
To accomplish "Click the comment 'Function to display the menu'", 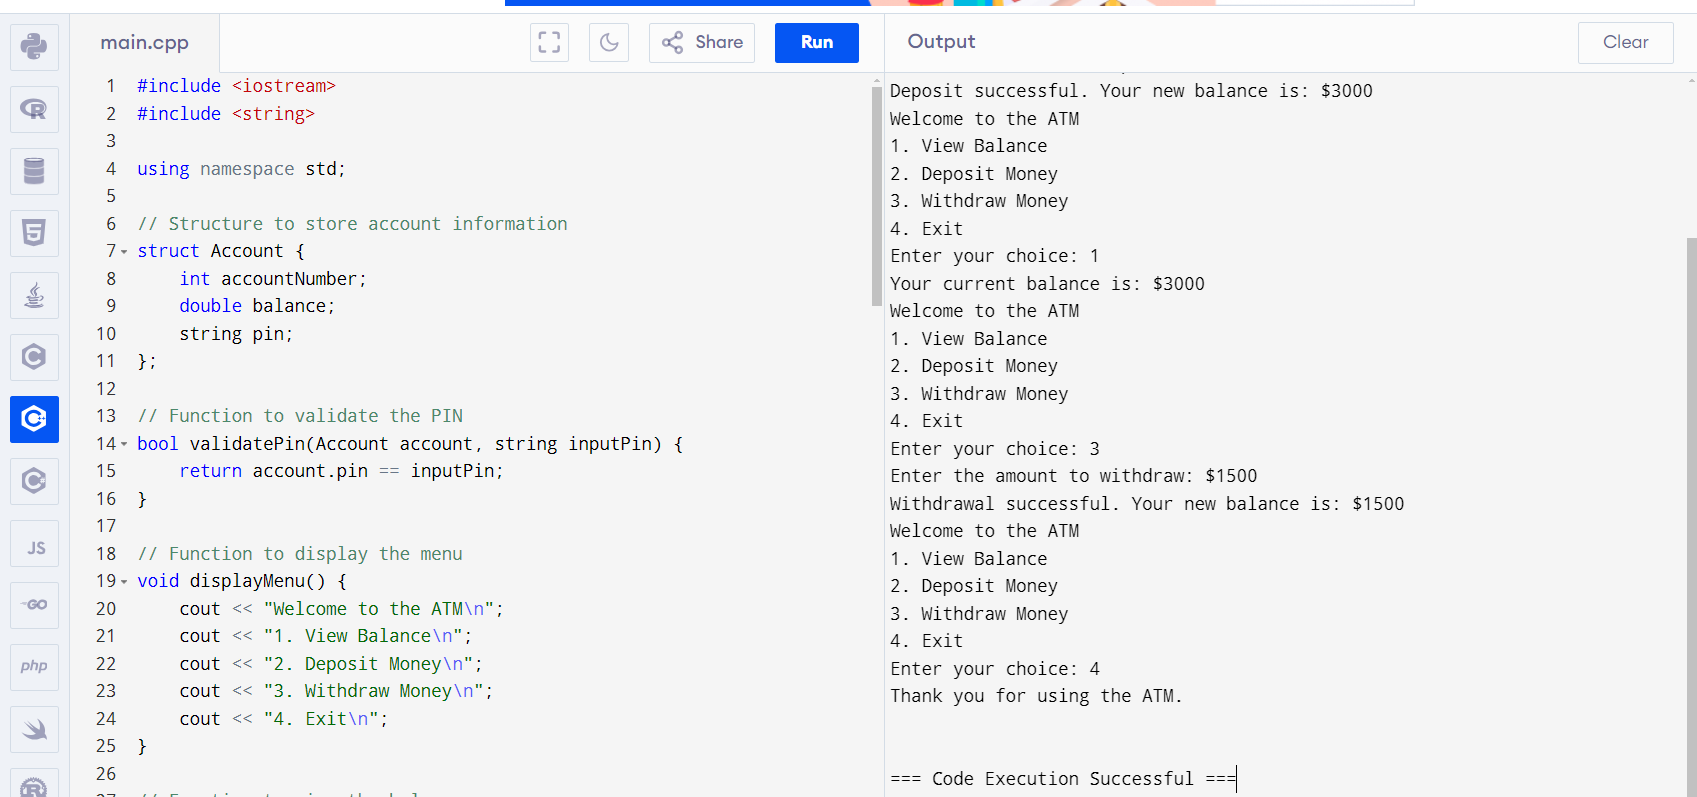I will 300,554.
